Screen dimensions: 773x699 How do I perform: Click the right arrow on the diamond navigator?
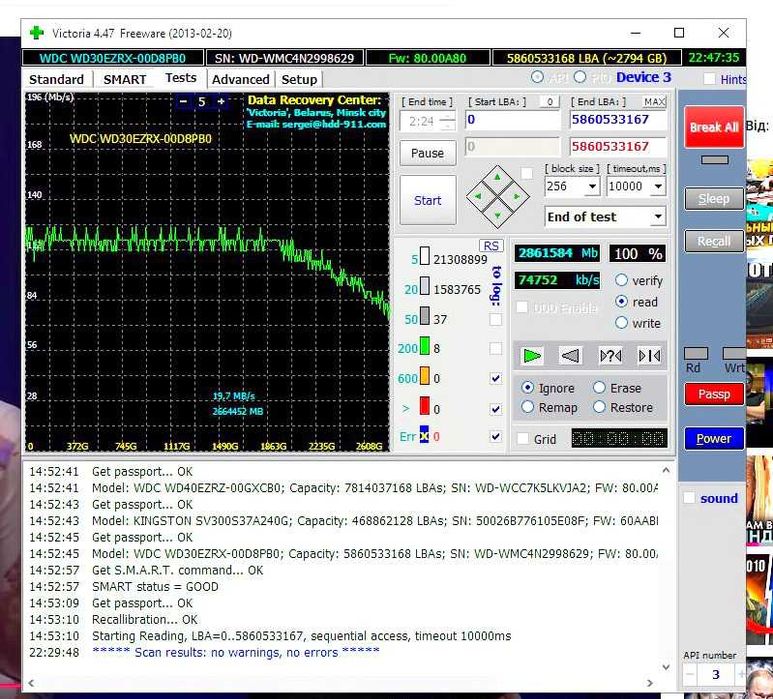tap(518, 195)
